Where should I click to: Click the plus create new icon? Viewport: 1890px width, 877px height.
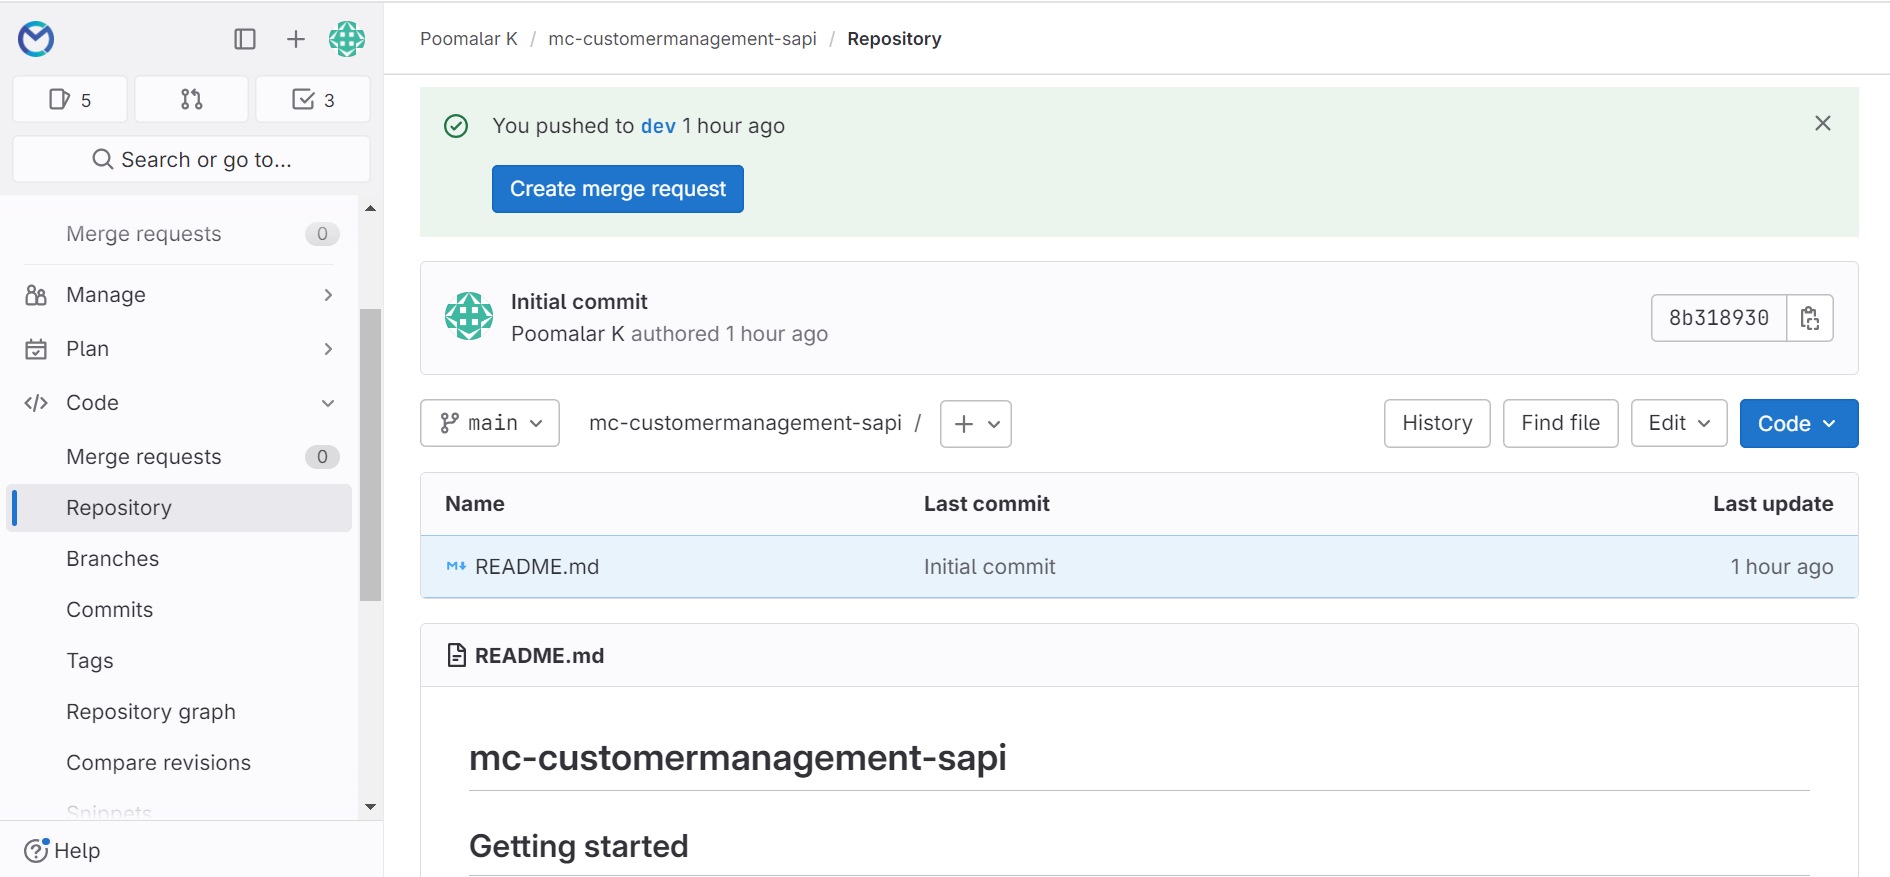coord(295,39)
